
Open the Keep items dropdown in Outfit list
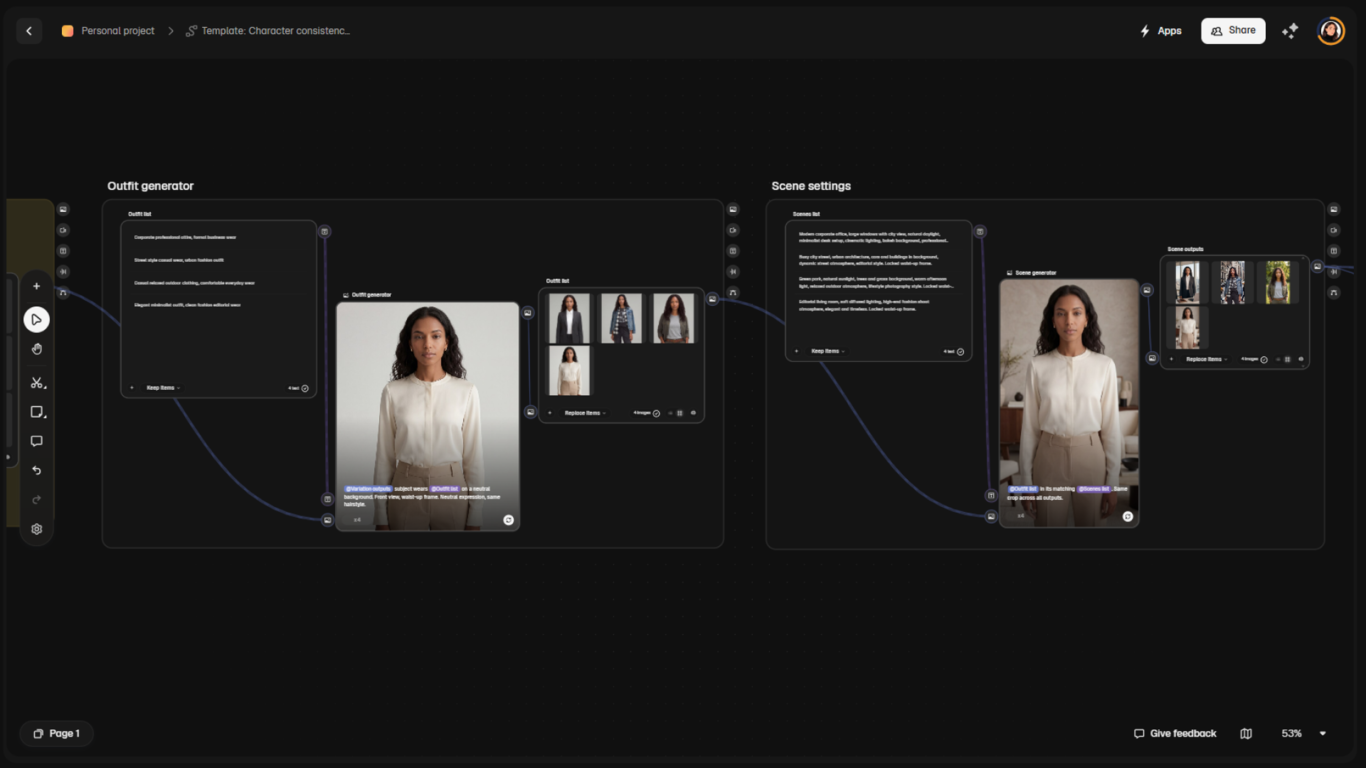162,388
